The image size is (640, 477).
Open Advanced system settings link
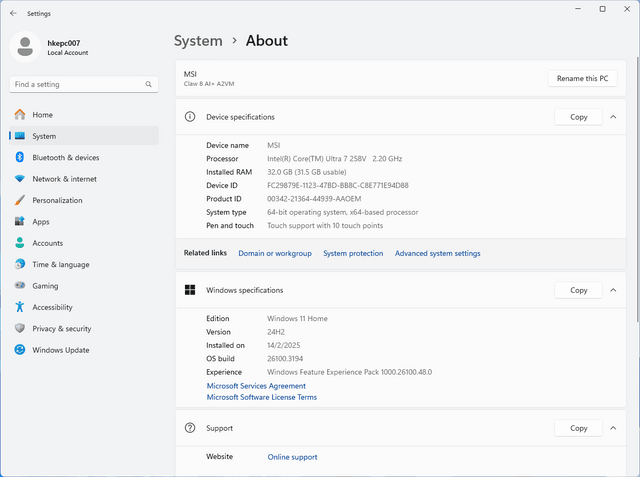438,253
